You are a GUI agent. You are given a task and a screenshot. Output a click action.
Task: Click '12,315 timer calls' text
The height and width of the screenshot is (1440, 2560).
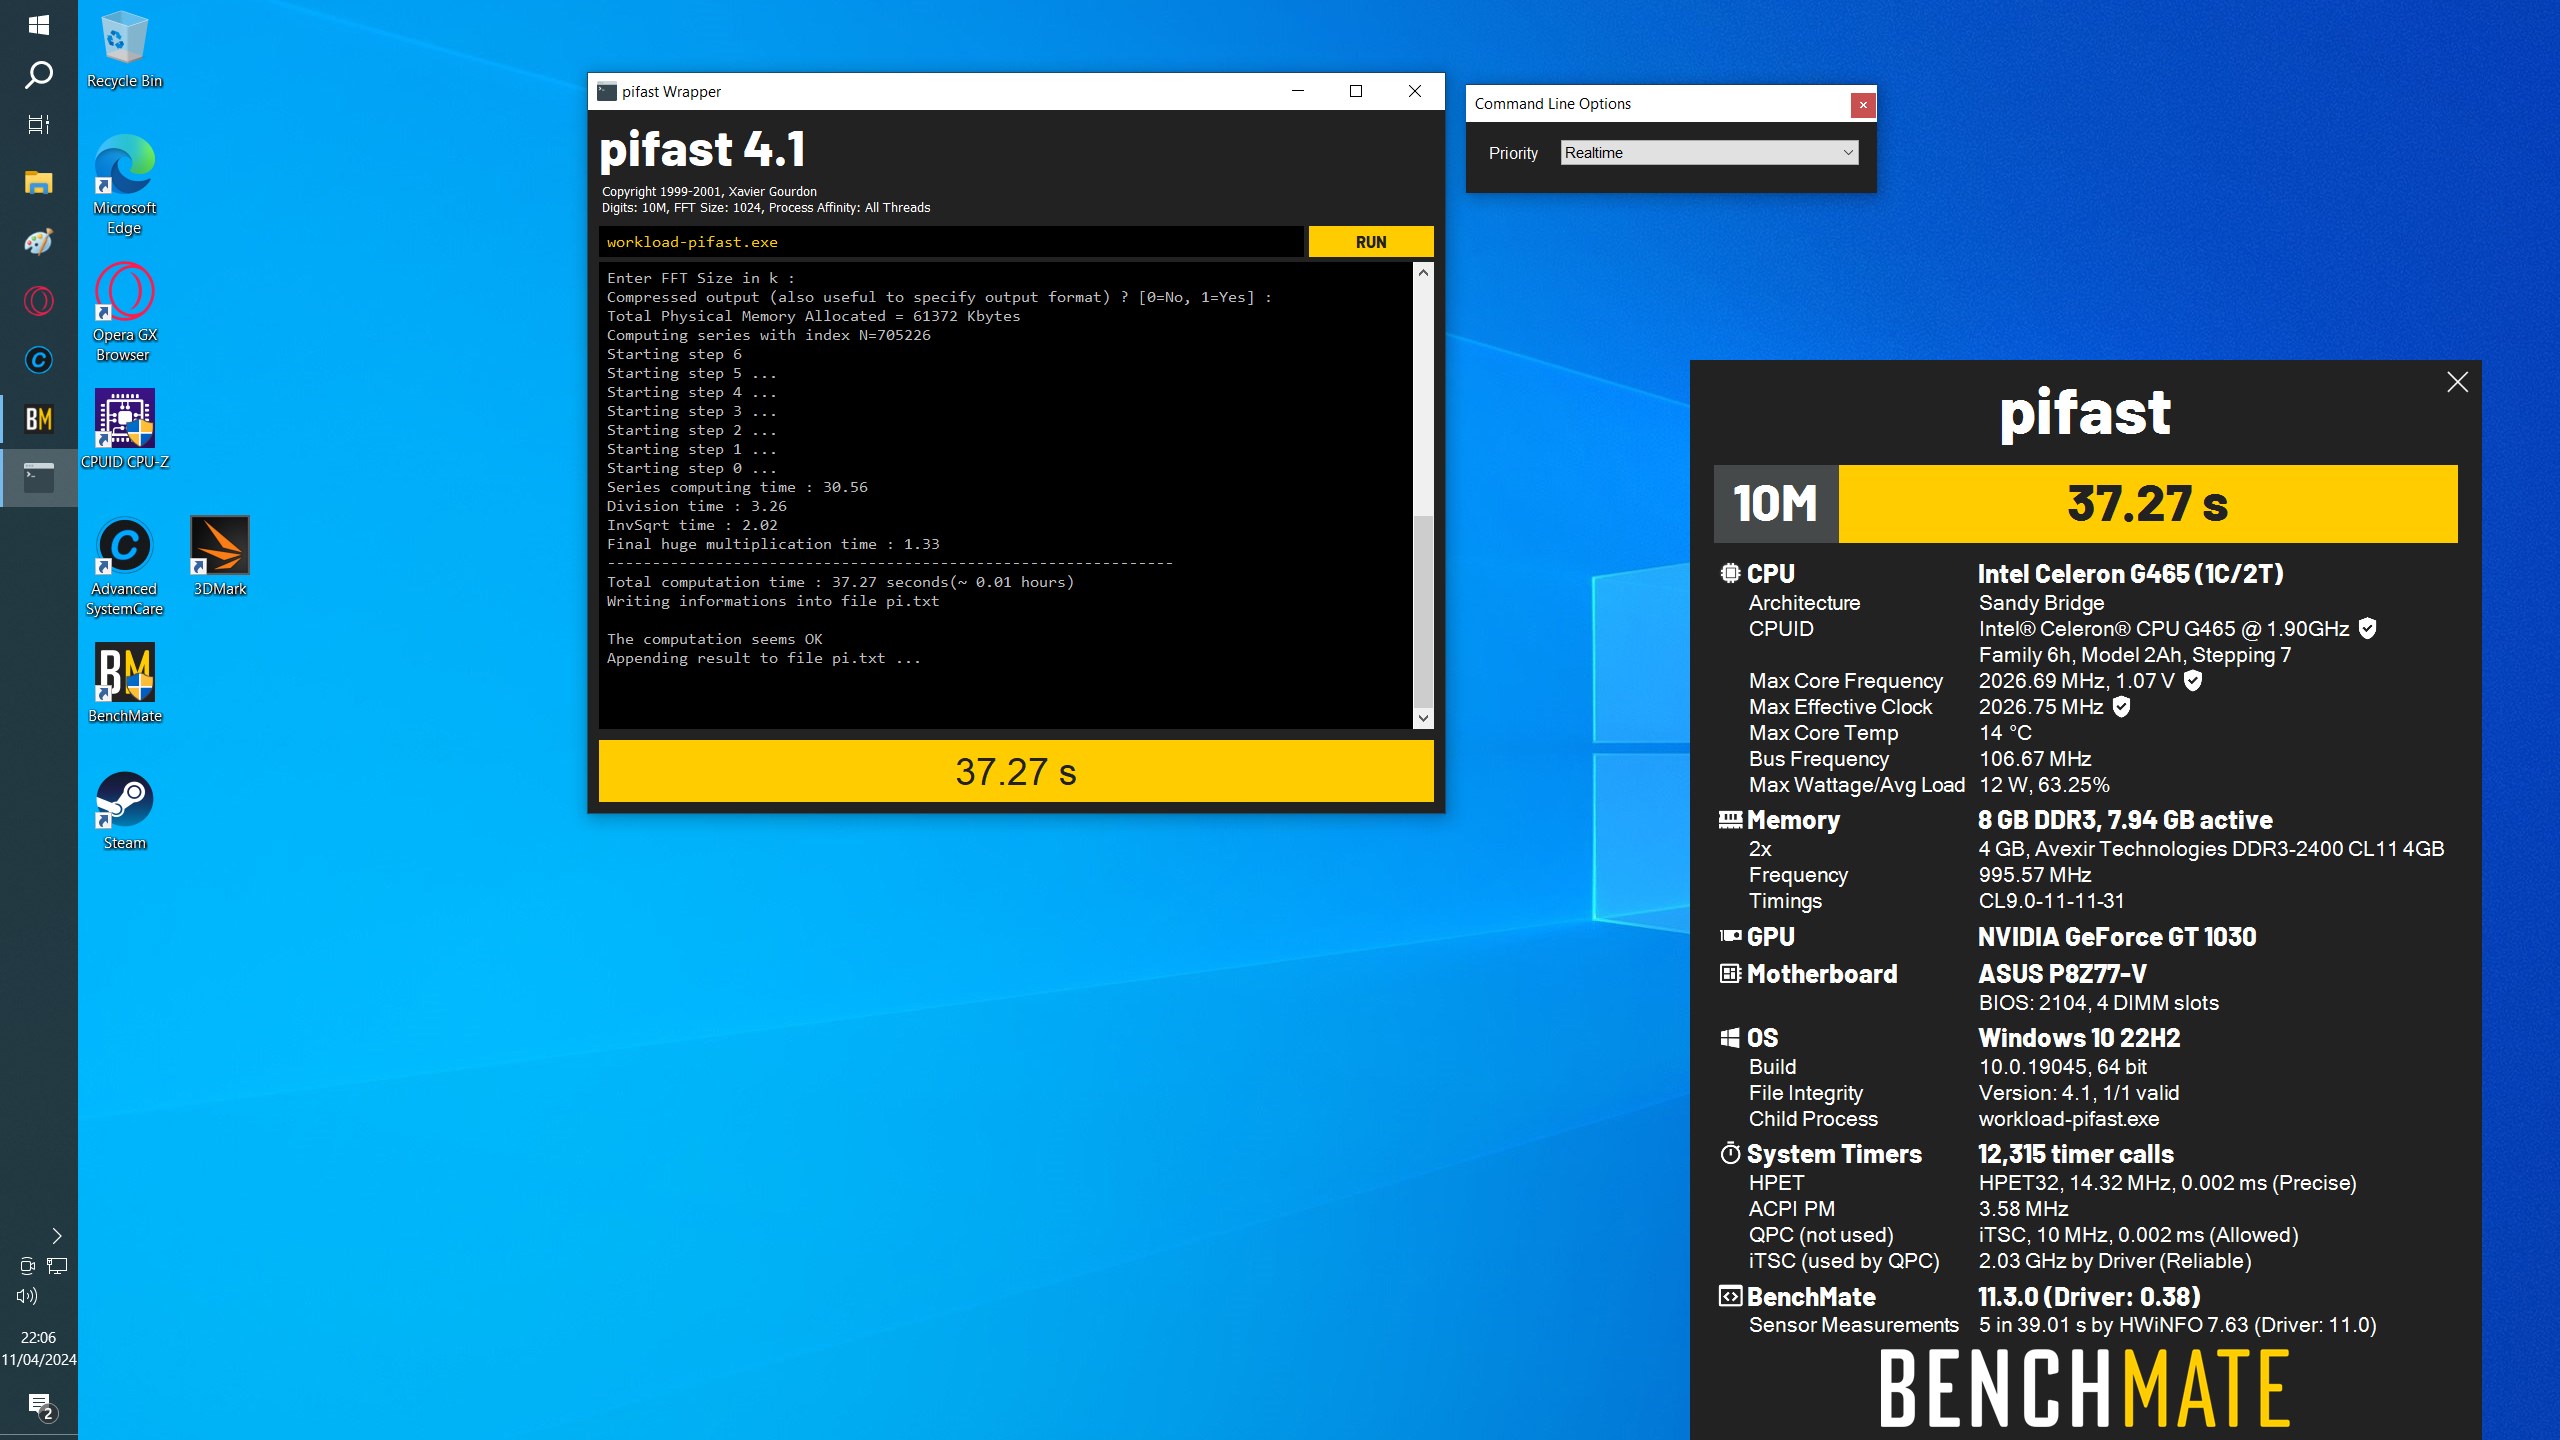(x=2076, y=1154)
